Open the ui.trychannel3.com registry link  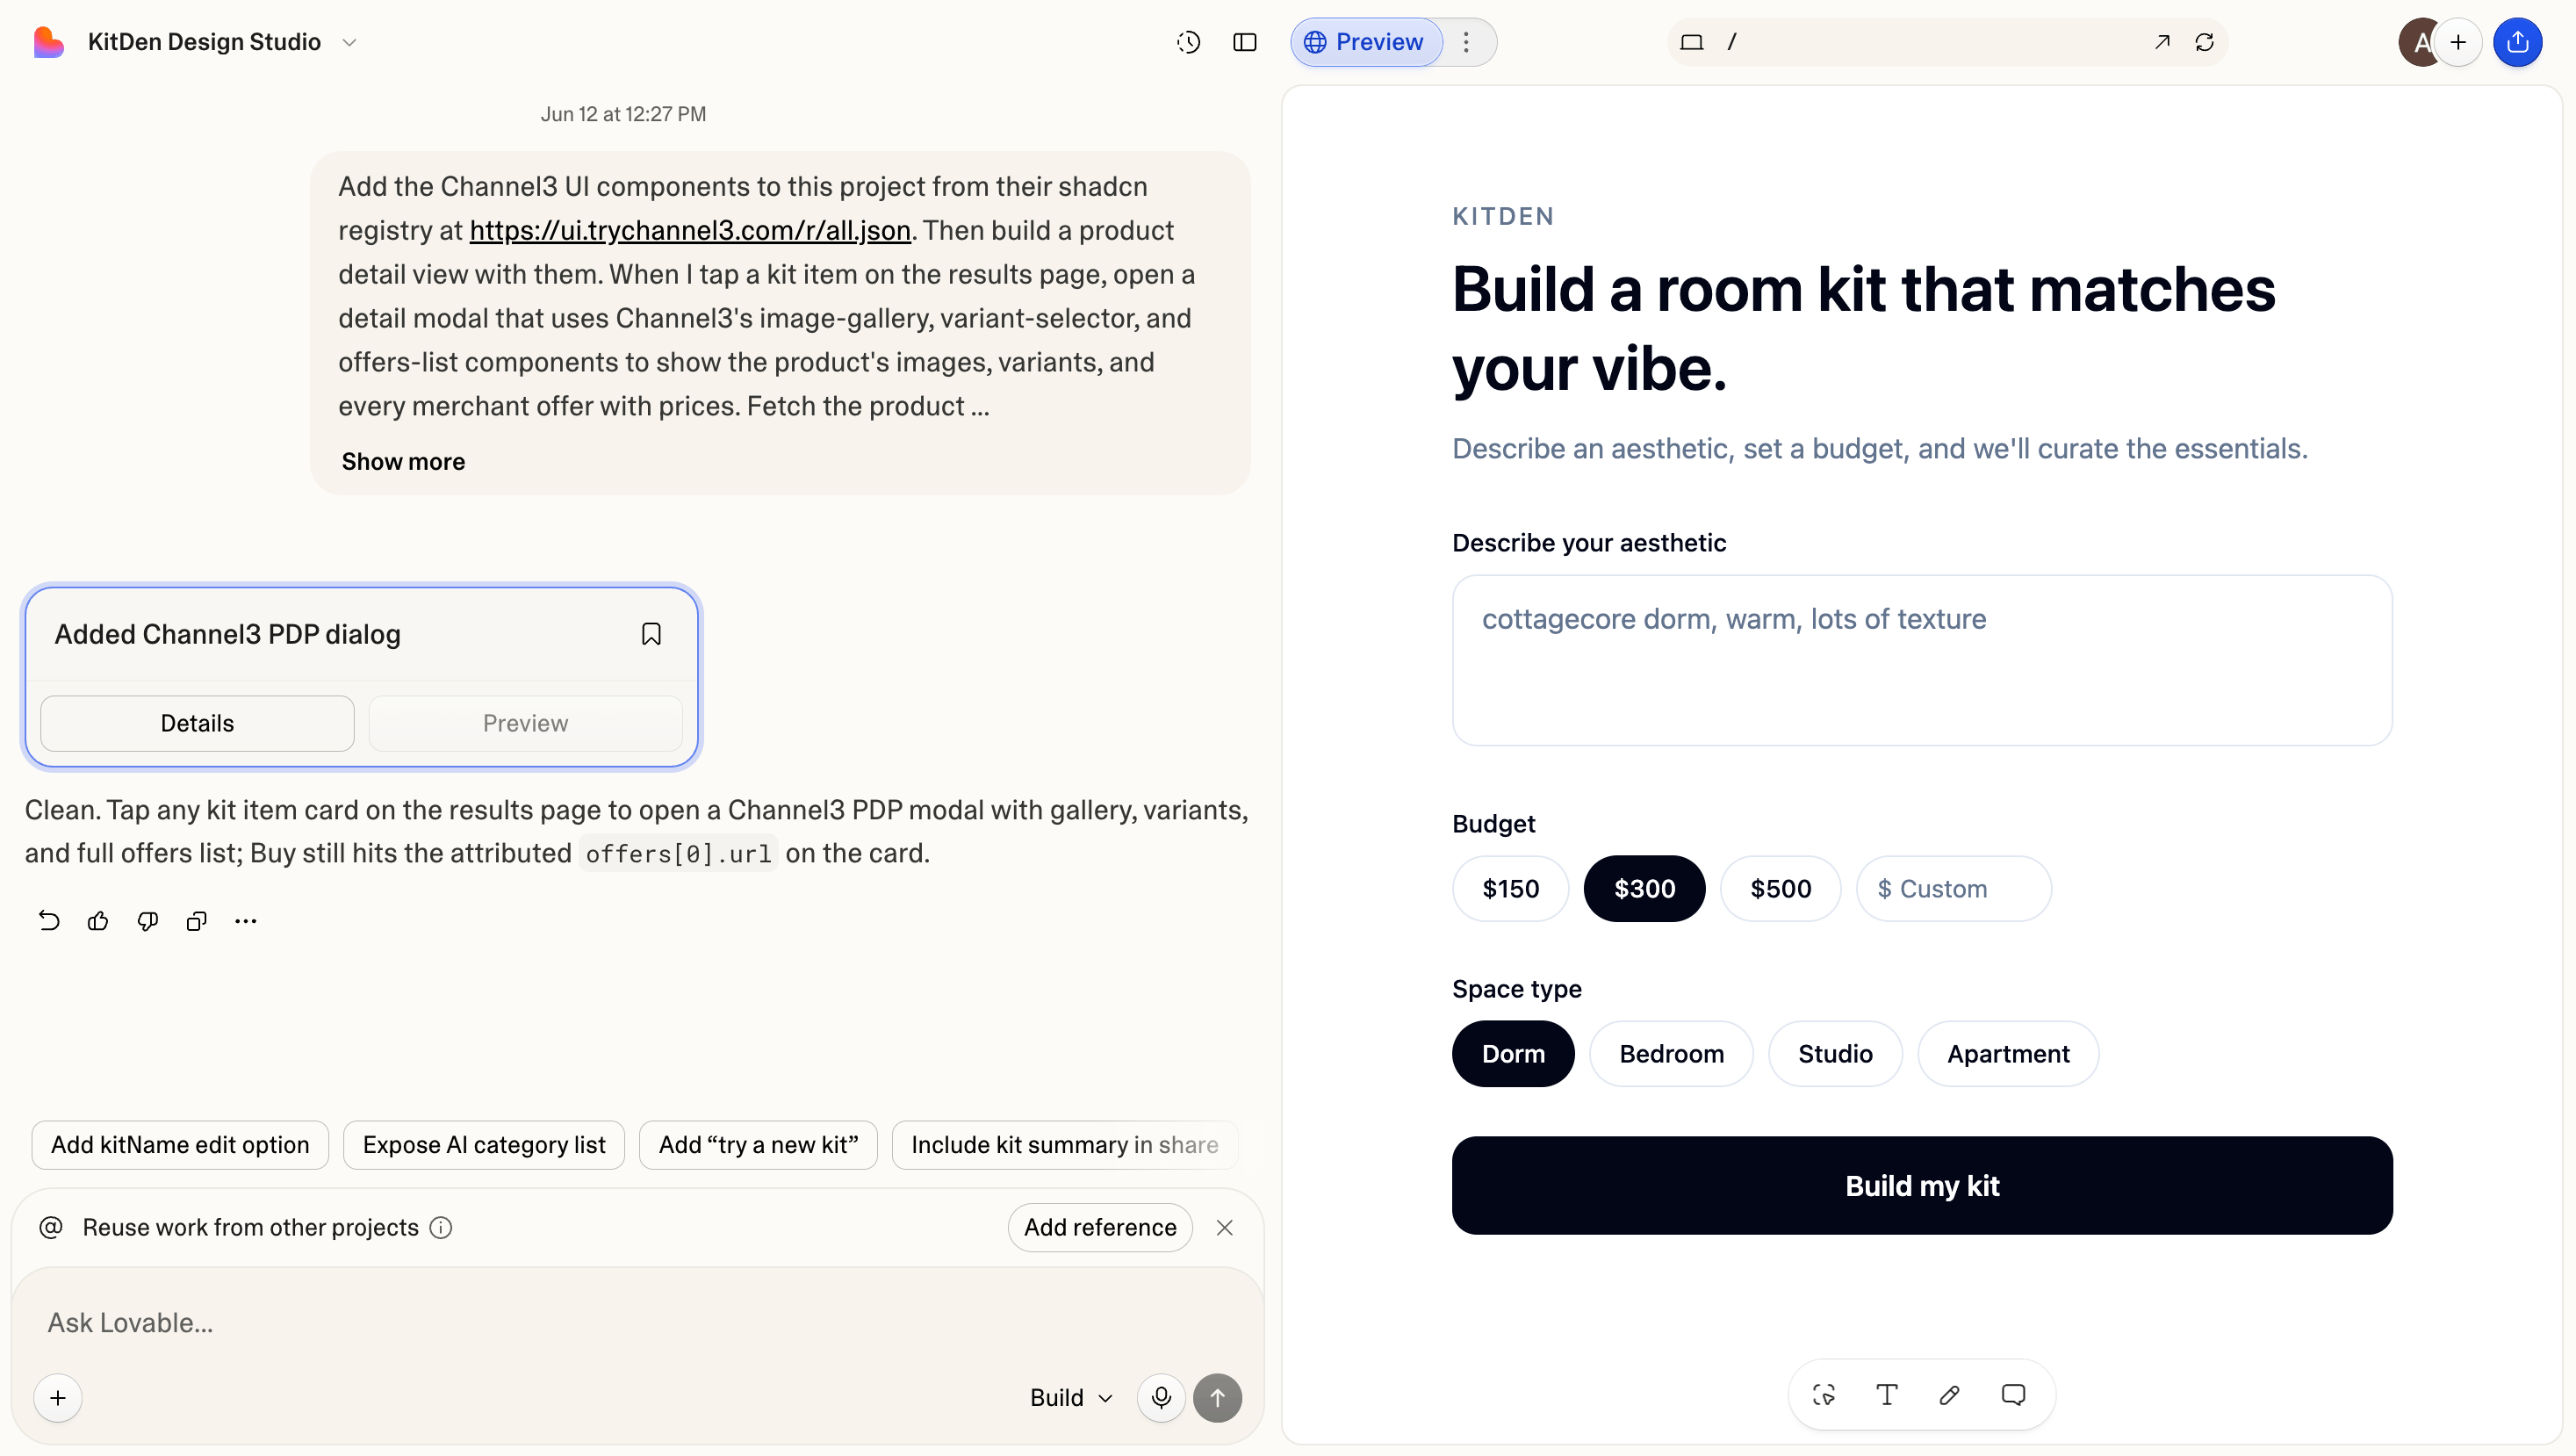(690, 230)
